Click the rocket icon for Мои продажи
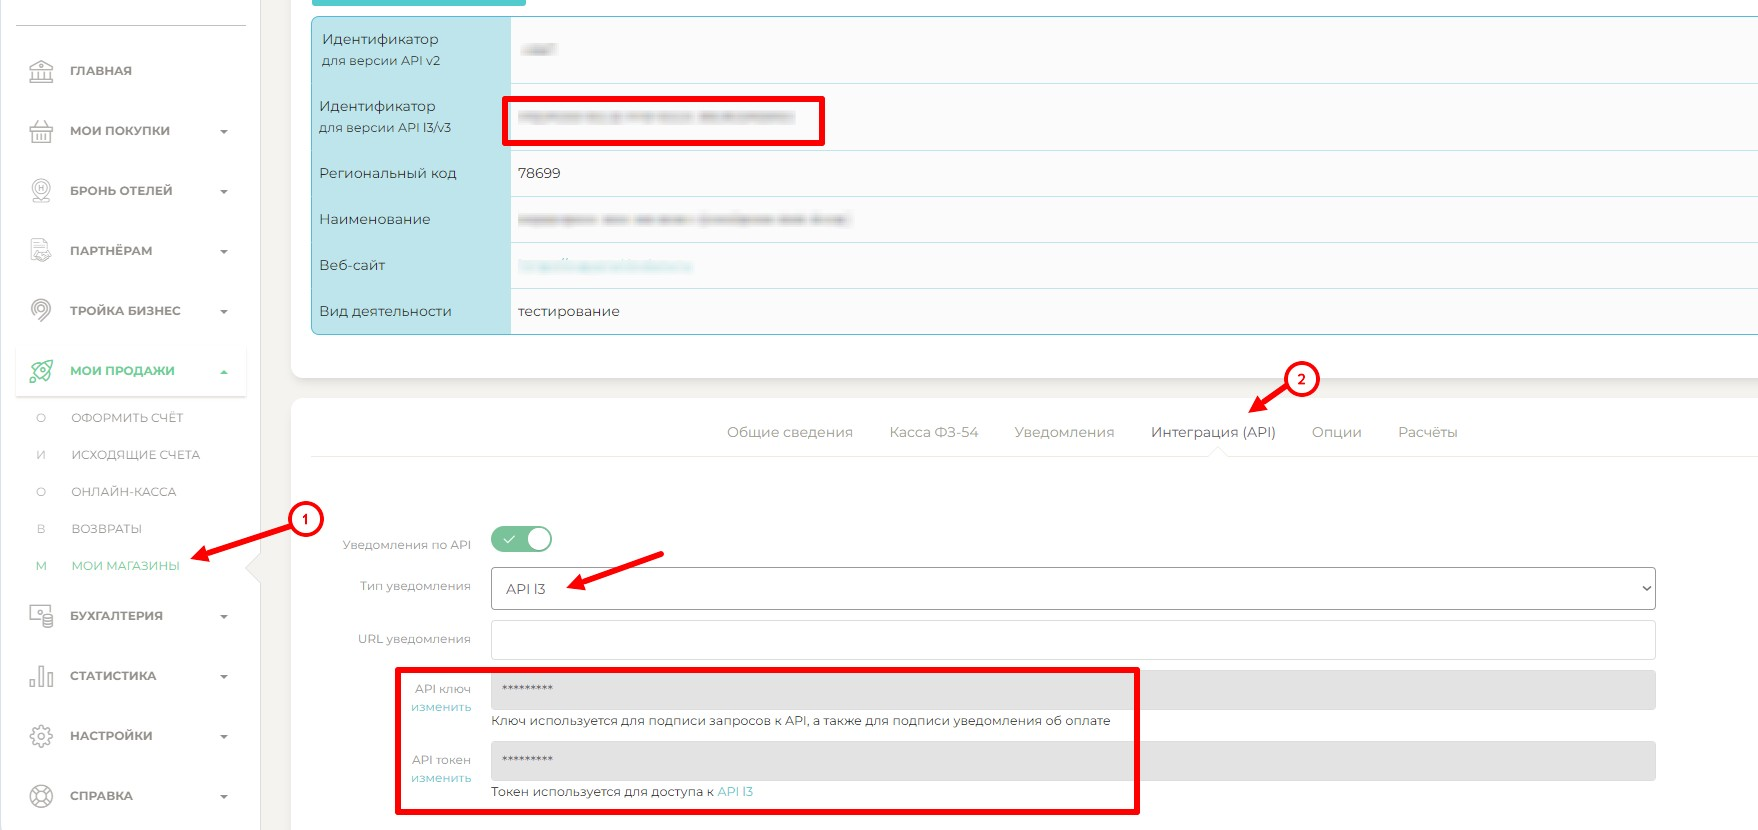Viewport: 1758px width, 830px height. (41, 371)
